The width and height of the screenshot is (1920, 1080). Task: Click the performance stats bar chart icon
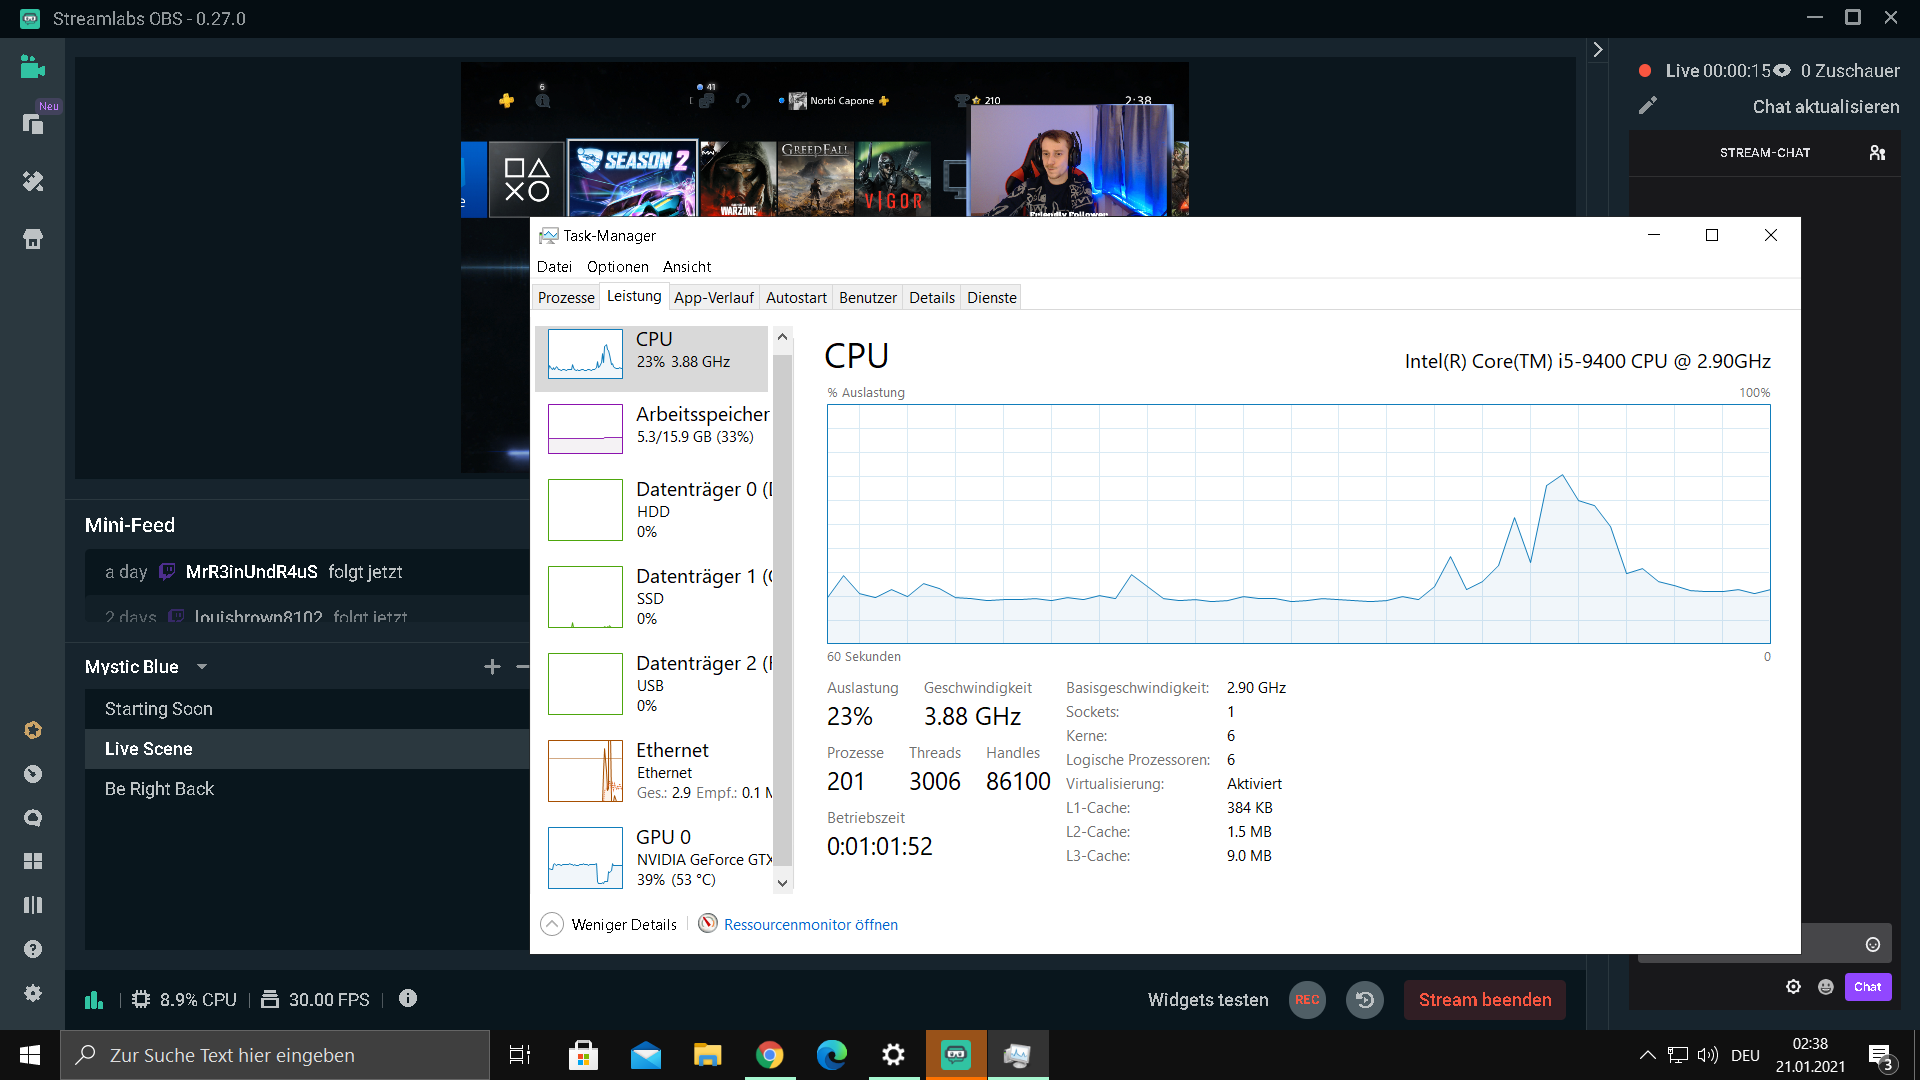click(94, 999)
